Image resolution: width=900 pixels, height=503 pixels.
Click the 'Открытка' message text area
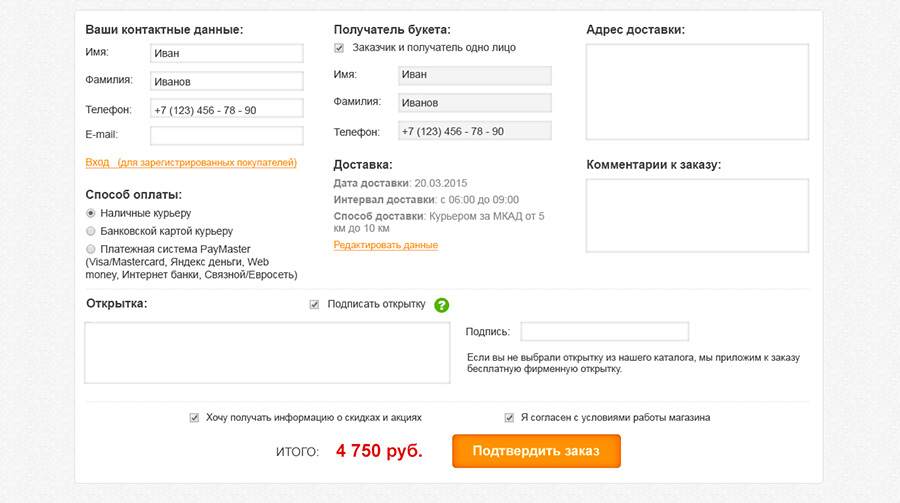pos(267,352)
